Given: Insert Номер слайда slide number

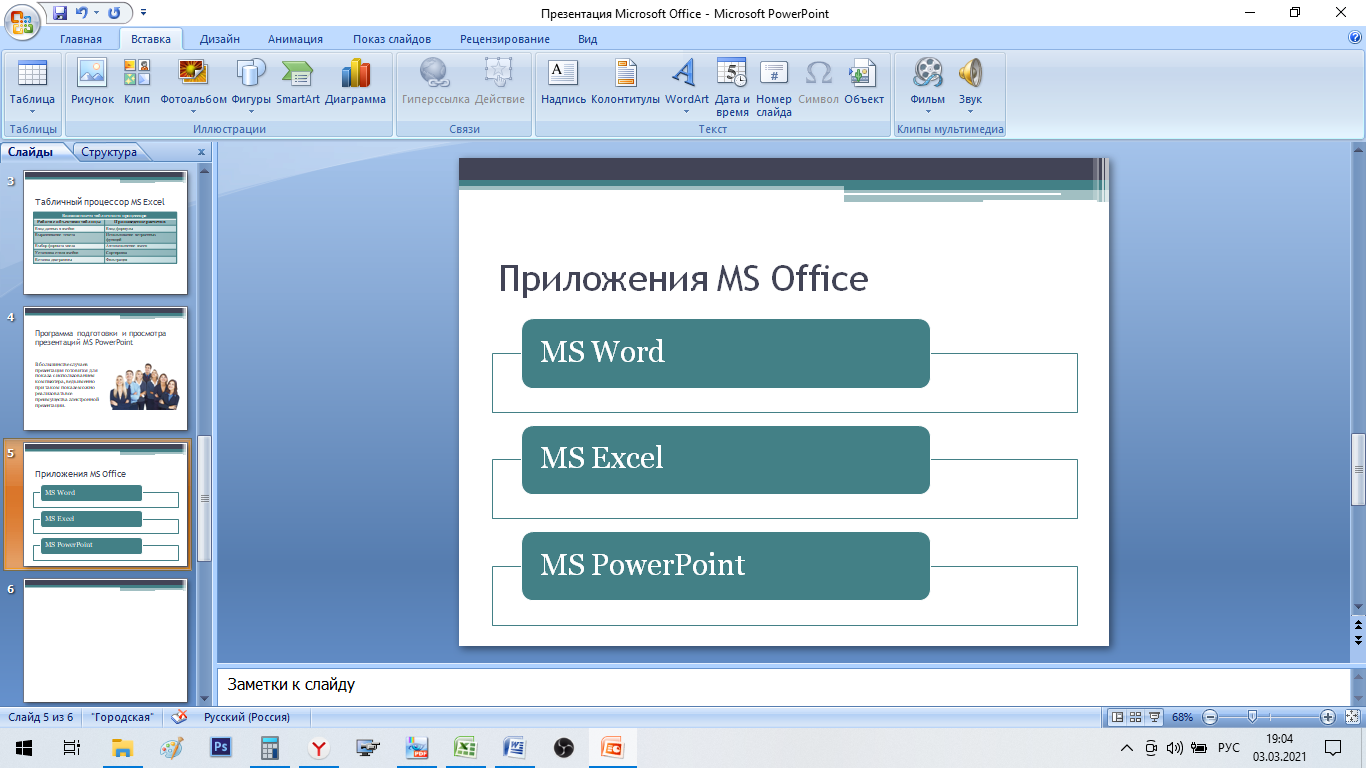Looking at the screenshot, I should pyautogui.click(x=774, y=87).
